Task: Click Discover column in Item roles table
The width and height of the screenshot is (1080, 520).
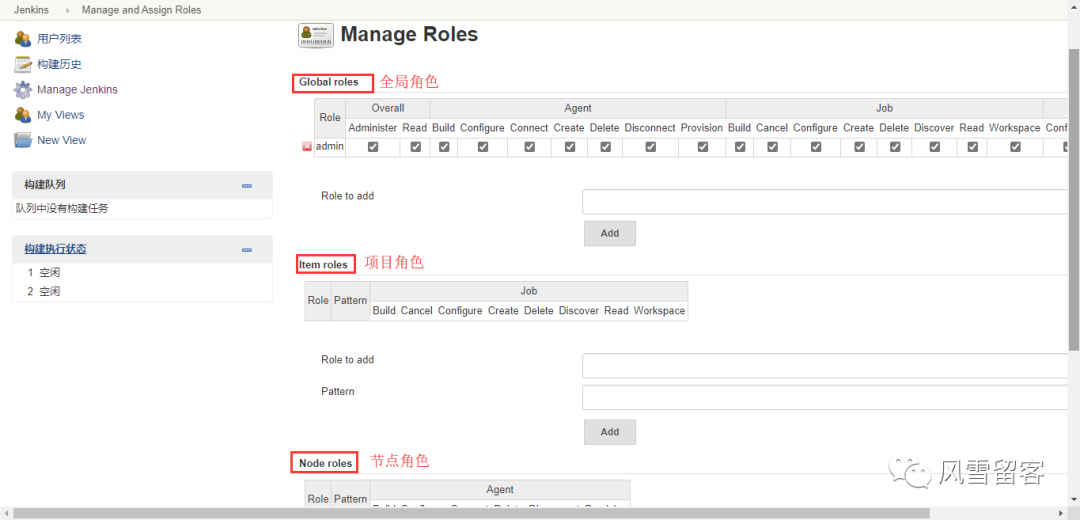Action: (x=579, y=311)
